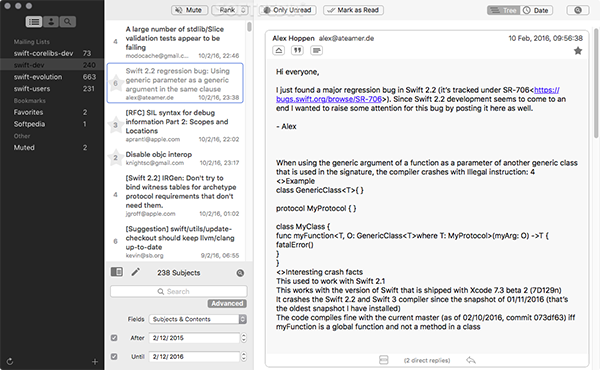Click the Until date field 2/12/2016
This screenshot has width=600, height=370.
(x=194, y=357)
